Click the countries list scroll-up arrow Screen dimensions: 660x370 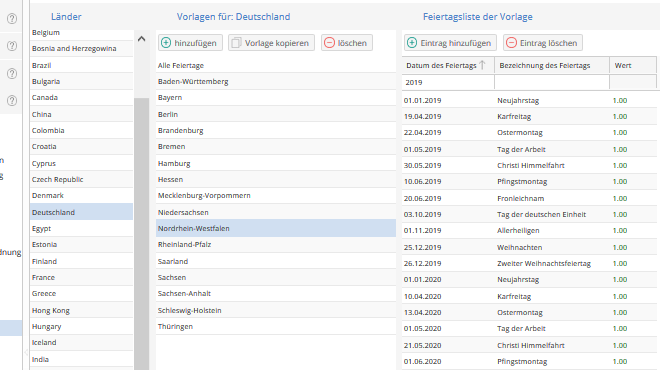tap(141, 39)
